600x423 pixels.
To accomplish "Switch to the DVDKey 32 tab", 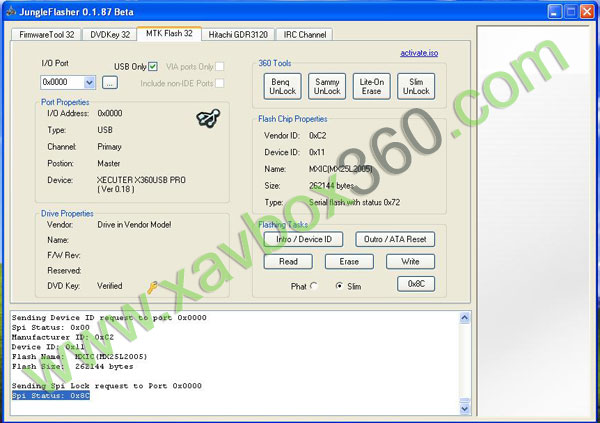I will tap(110, 35).
